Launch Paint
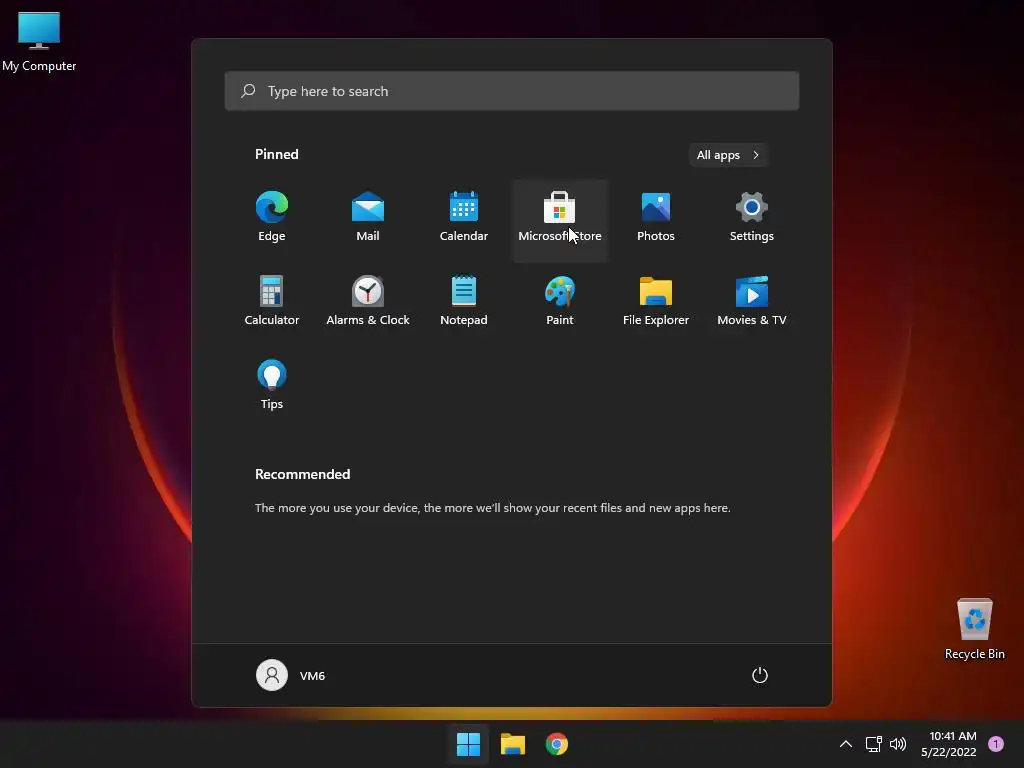The width and height of the screenshot is (1024, 768). [x=560, y=301]
